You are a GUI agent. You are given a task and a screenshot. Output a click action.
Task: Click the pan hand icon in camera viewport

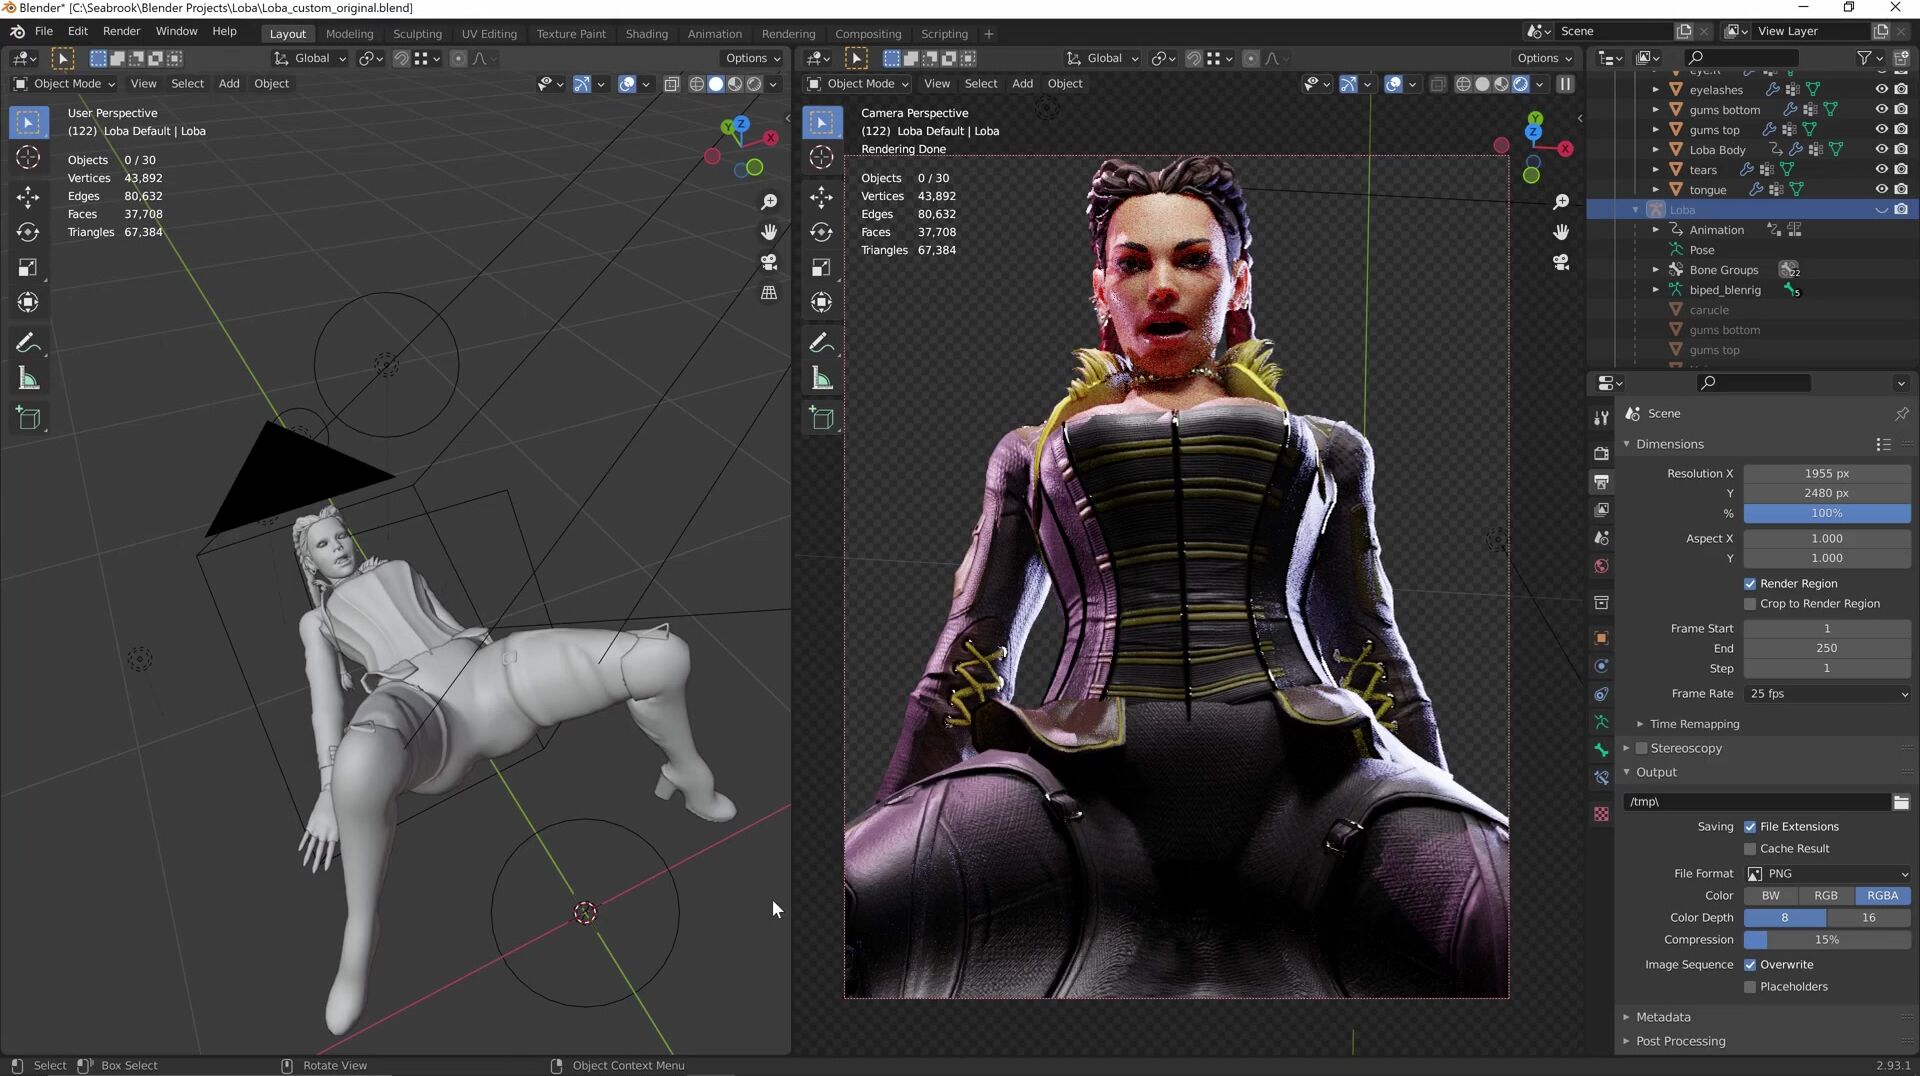pyautogui.click(x=1561, y=232)
